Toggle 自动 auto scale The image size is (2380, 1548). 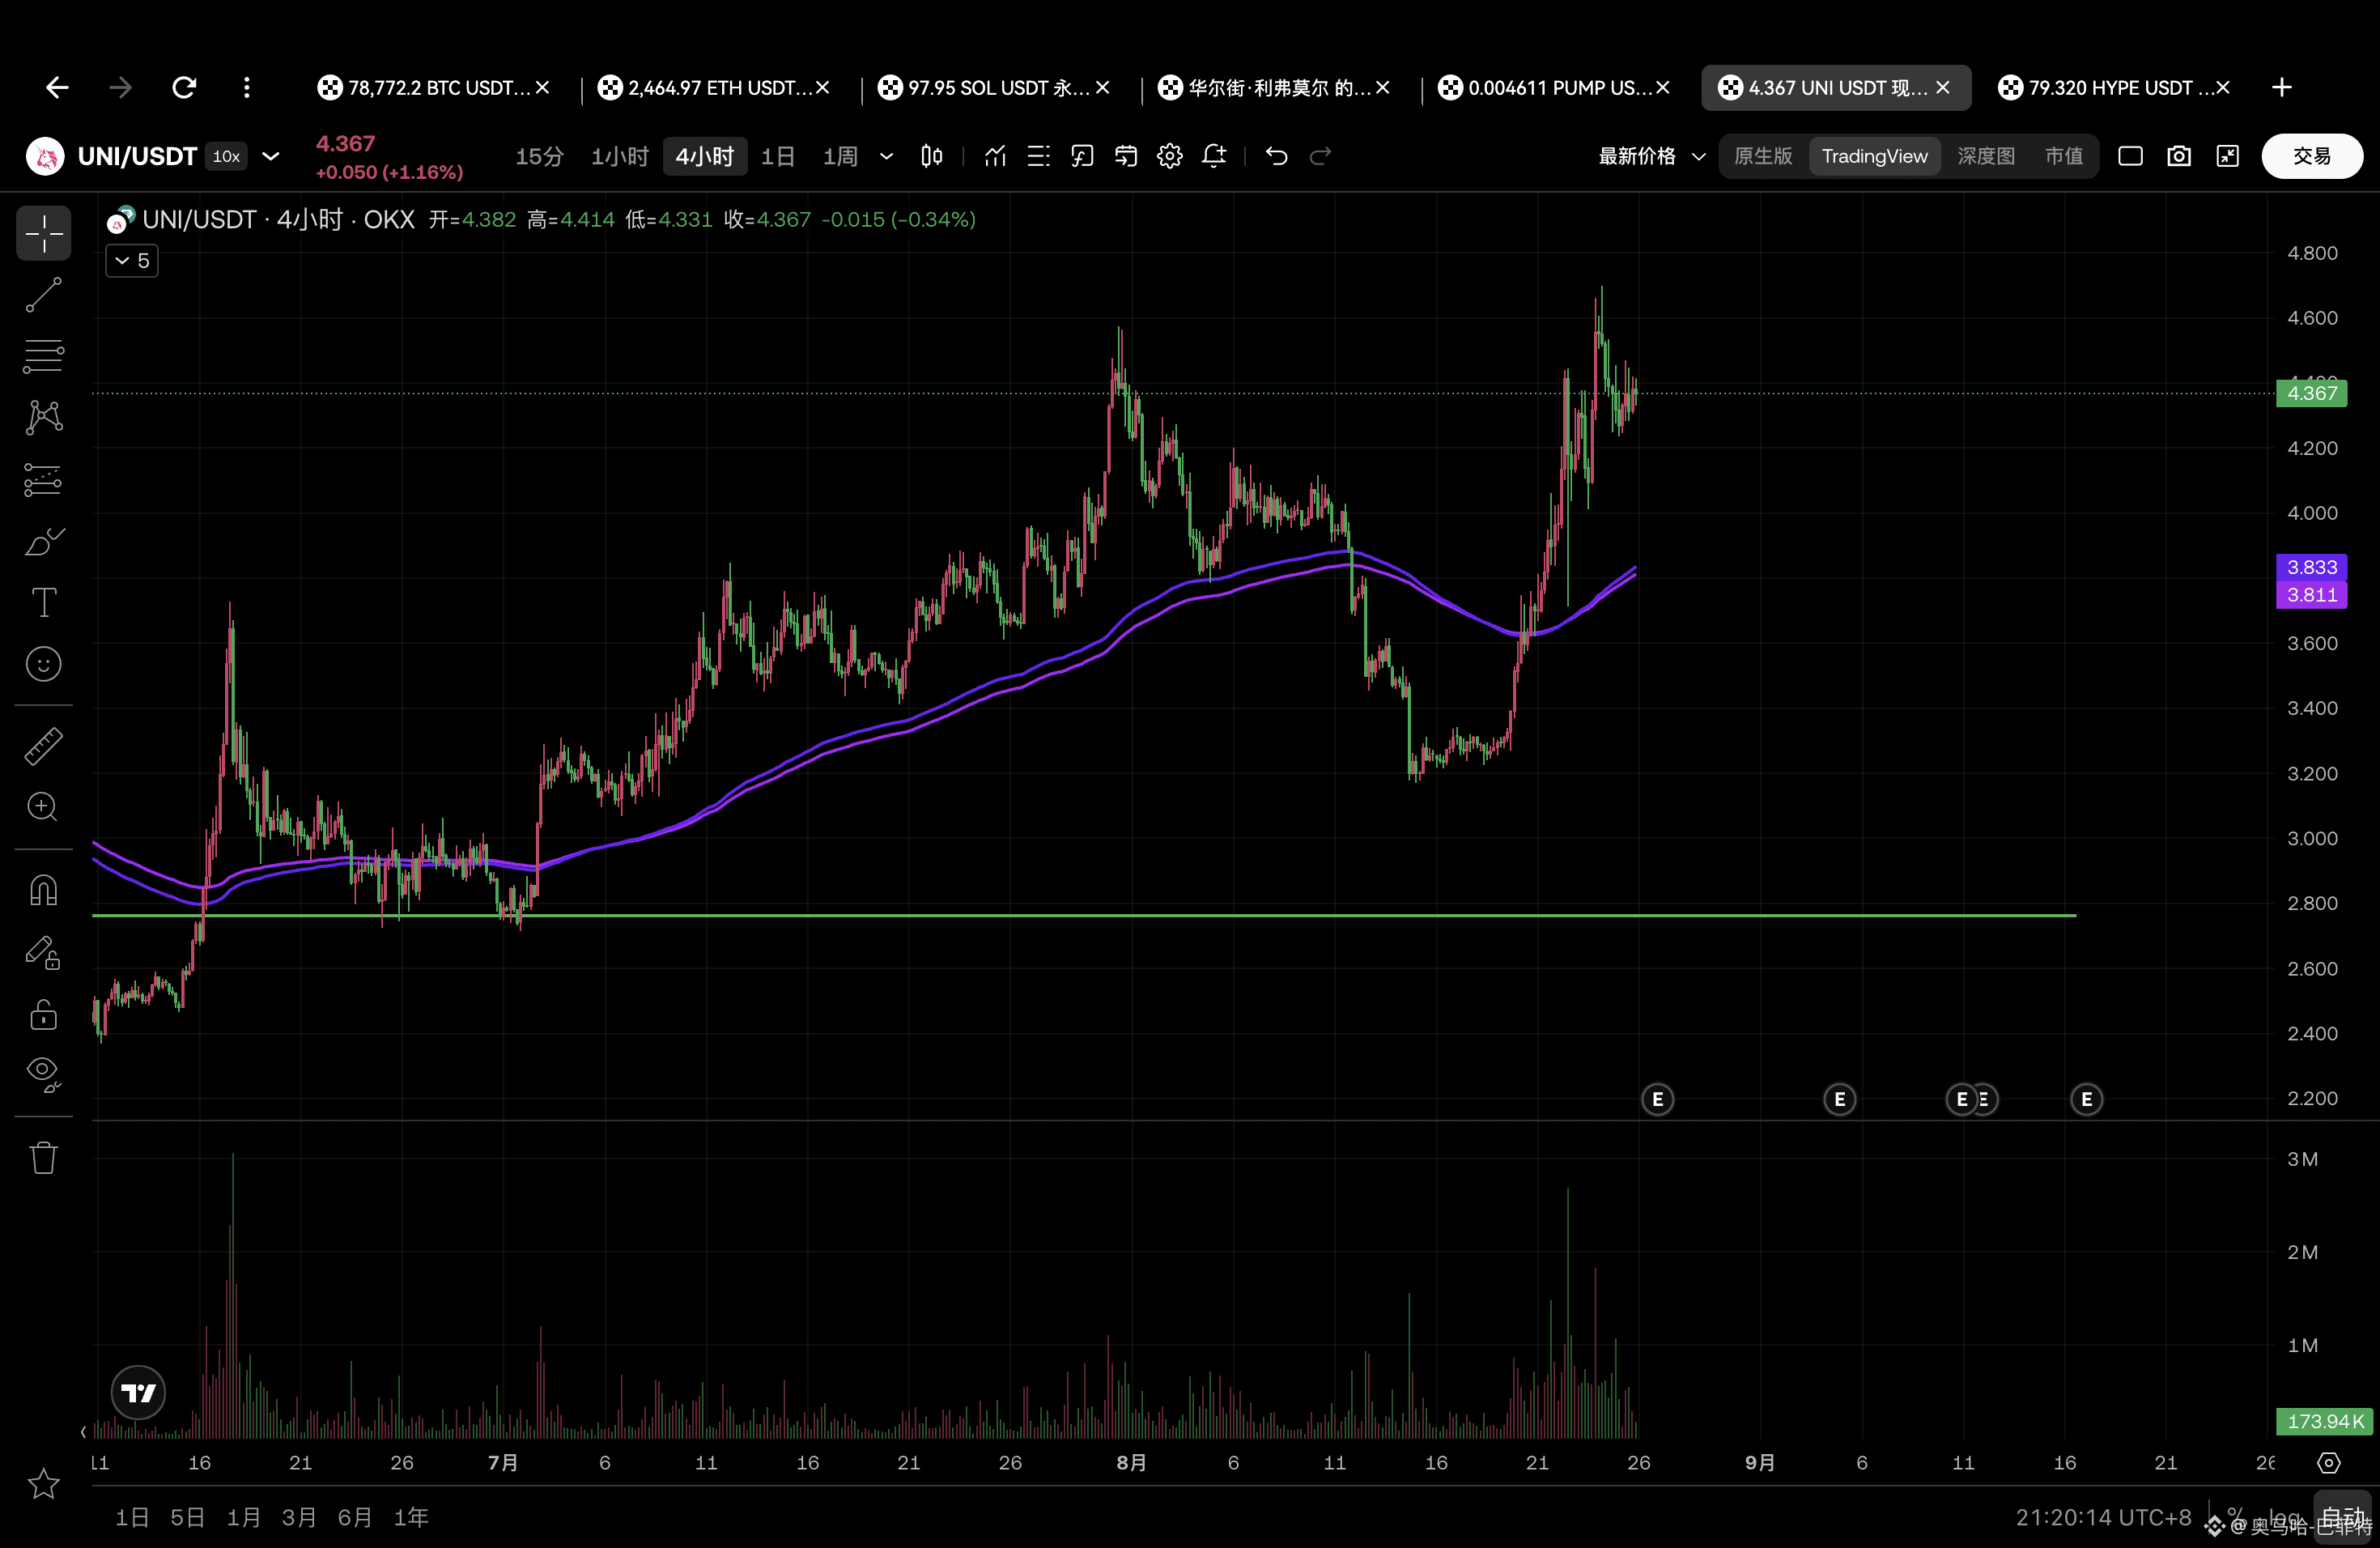click(2343, 1518)
